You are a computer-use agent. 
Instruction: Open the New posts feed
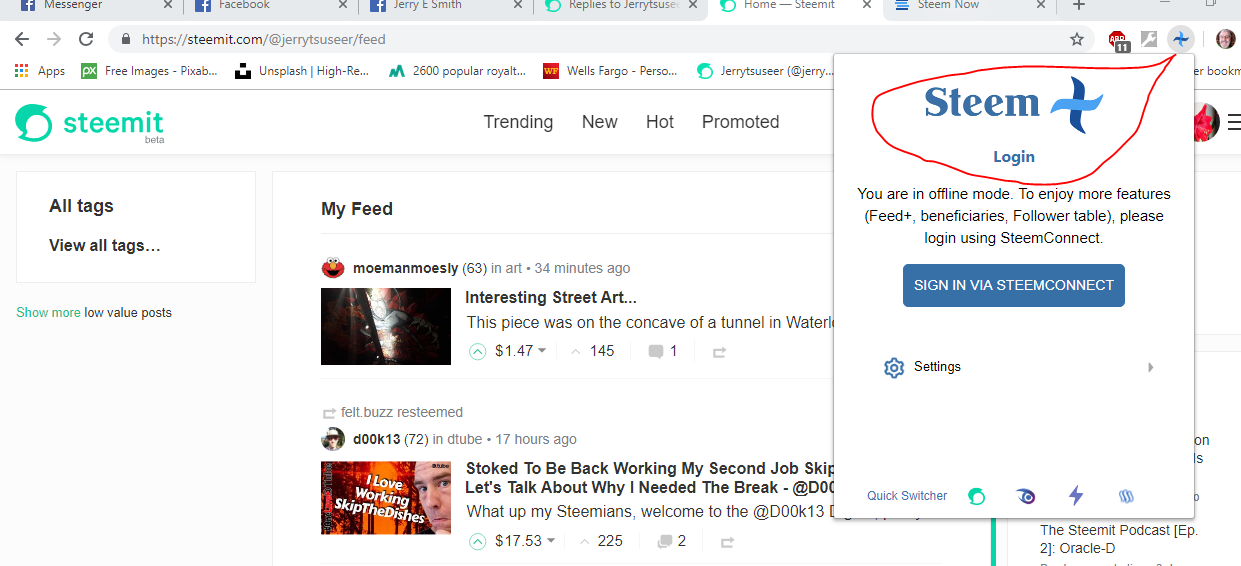point(600,122)
